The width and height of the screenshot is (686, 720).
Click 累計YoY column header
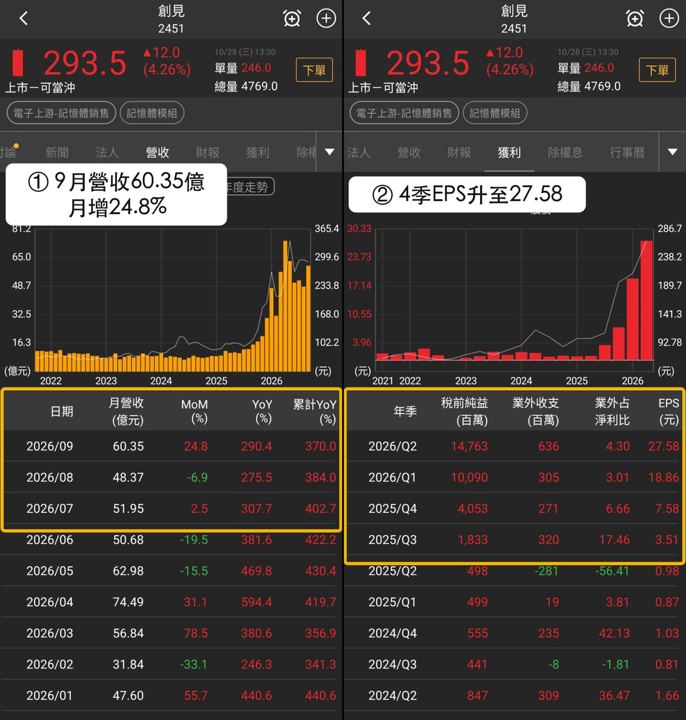(315, 411)
